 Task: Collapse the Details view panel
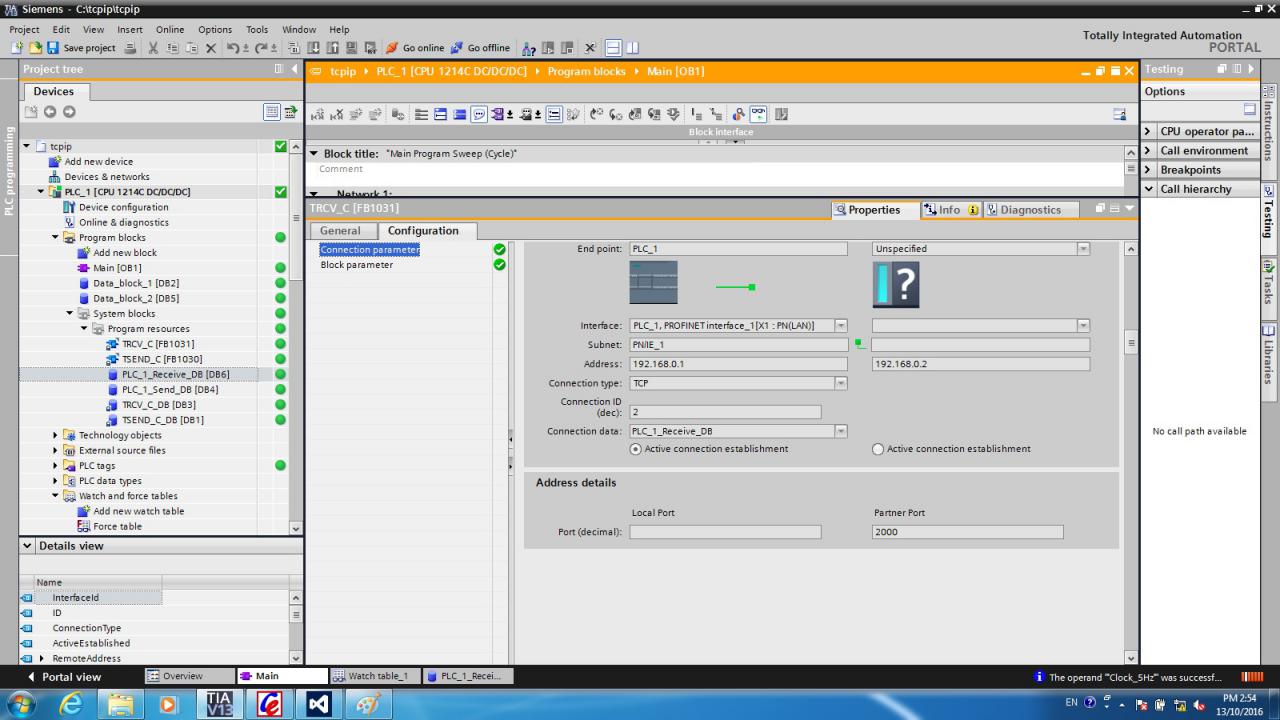click(27, 546)
